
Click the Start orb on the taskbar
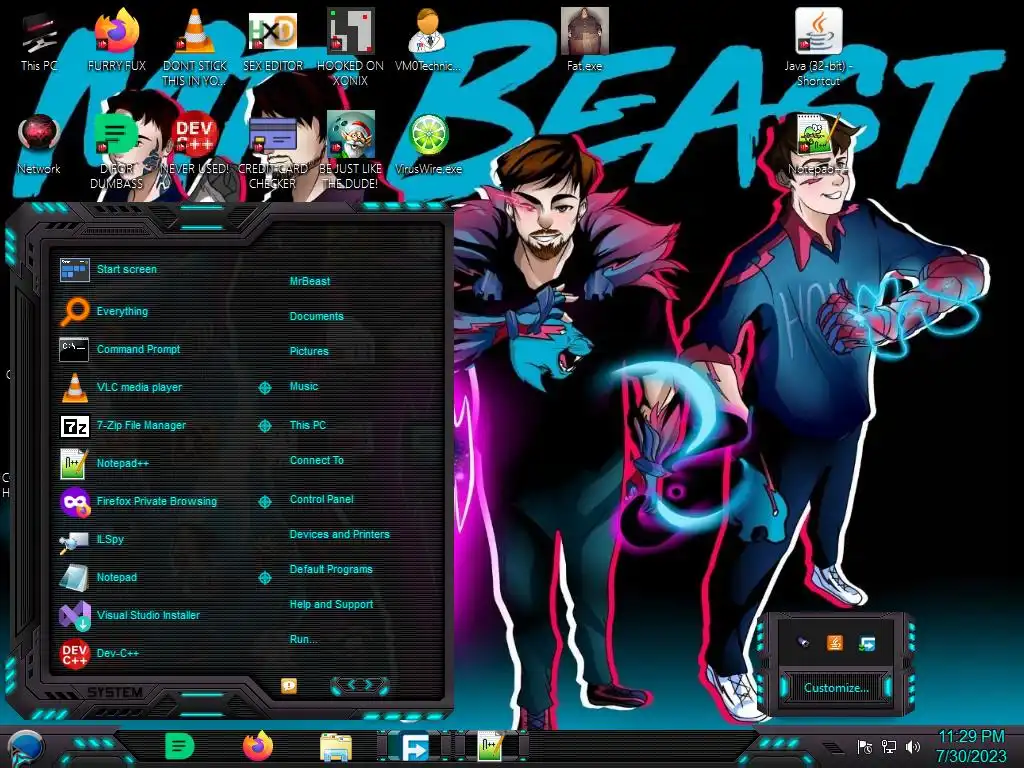tap(24, 748)
